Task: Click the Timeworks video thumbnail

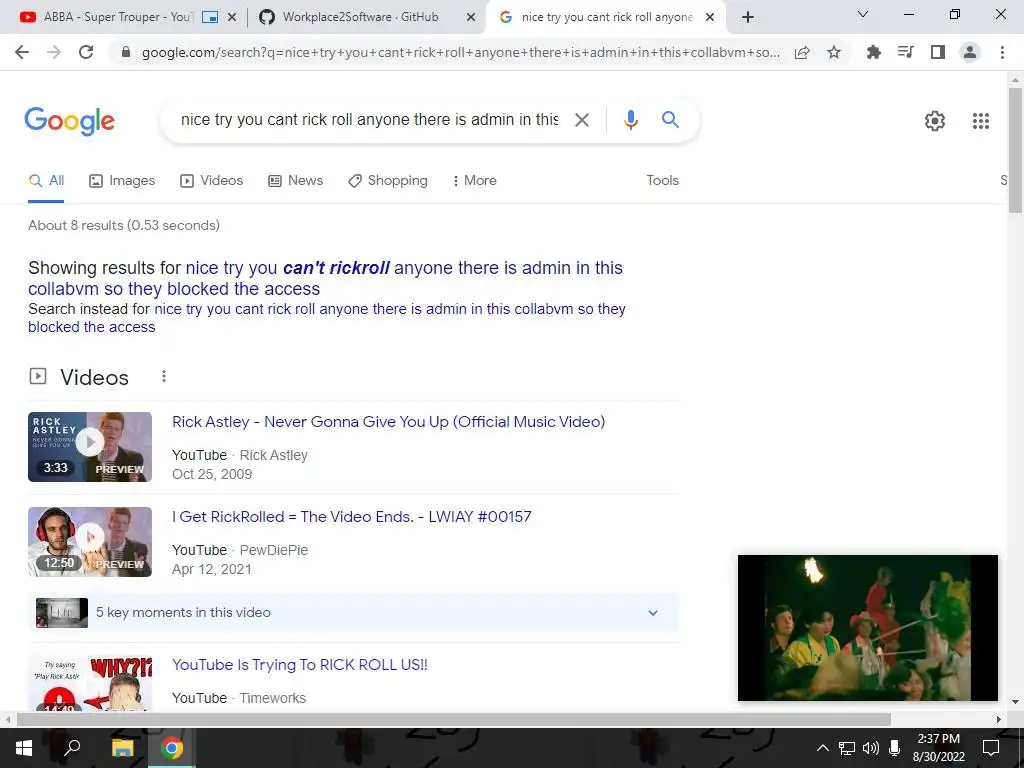Action: (90, 683)
